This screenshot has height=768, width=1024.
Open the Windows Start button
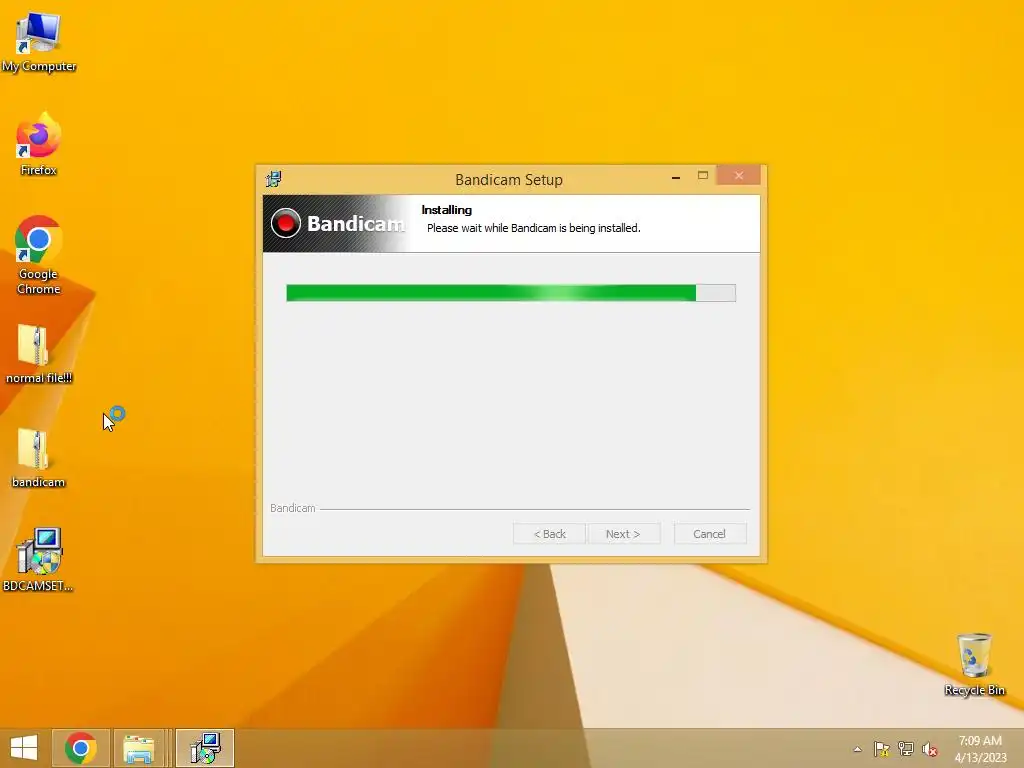click(x=24, y=748)
